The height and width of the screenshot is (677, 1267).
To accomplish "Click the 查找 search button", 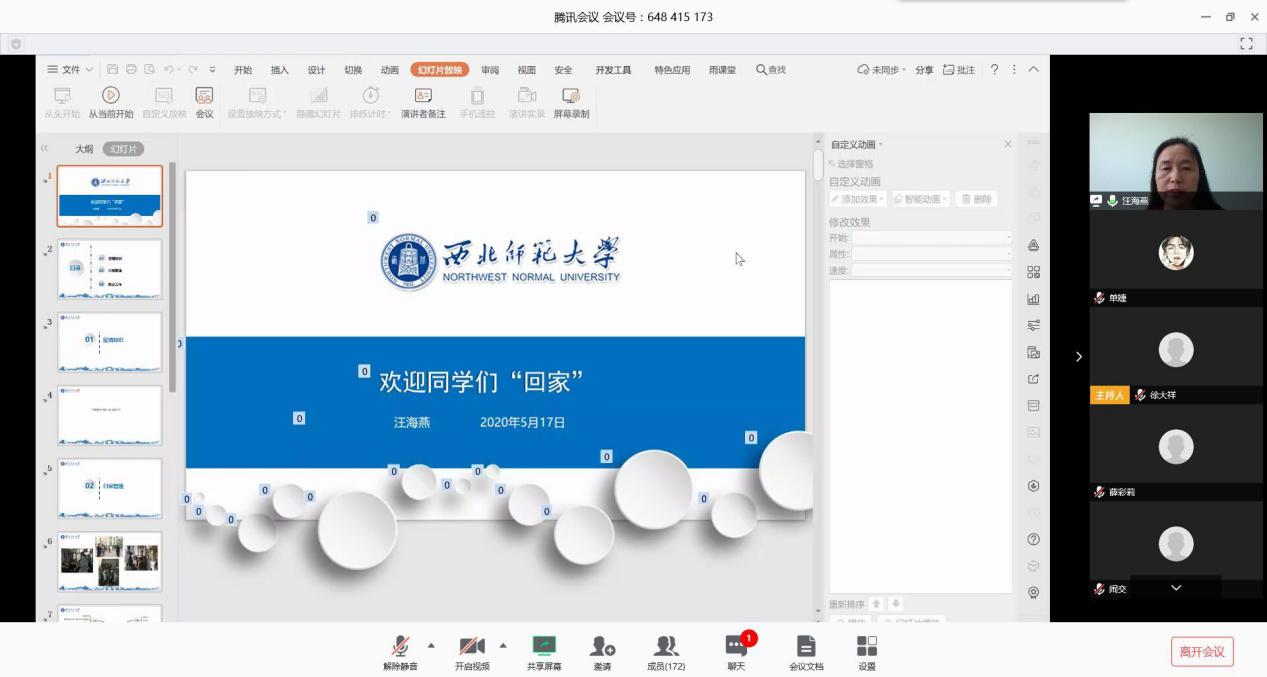I will (771, 70).
